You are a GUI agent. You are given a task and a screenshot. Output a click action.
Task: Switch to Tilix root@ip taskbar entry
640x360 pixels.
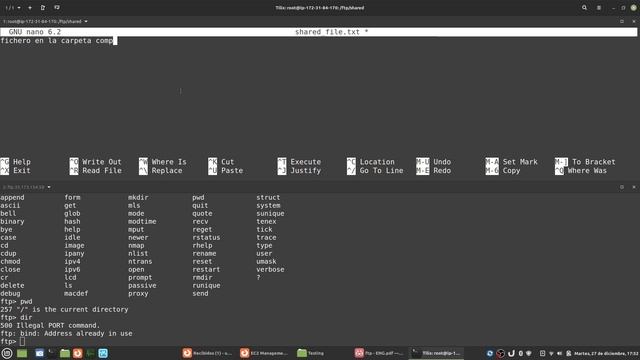click(436, 353)
